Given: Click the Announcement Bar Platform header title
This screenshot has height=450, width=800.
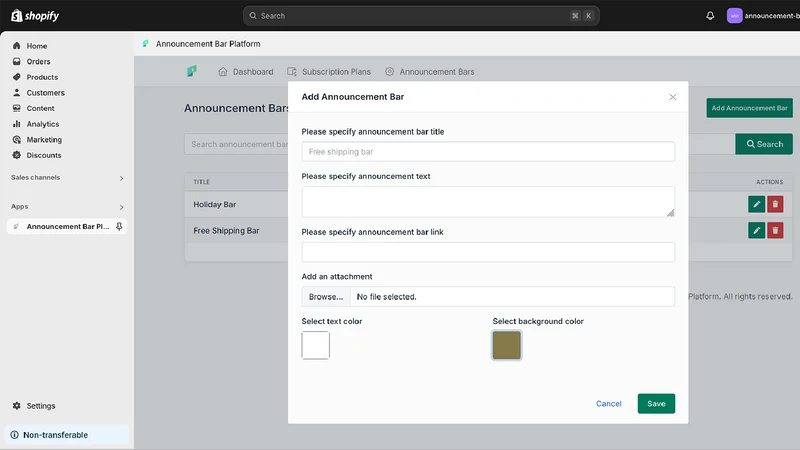Looking at the screenshot, I should coord(208,44).
